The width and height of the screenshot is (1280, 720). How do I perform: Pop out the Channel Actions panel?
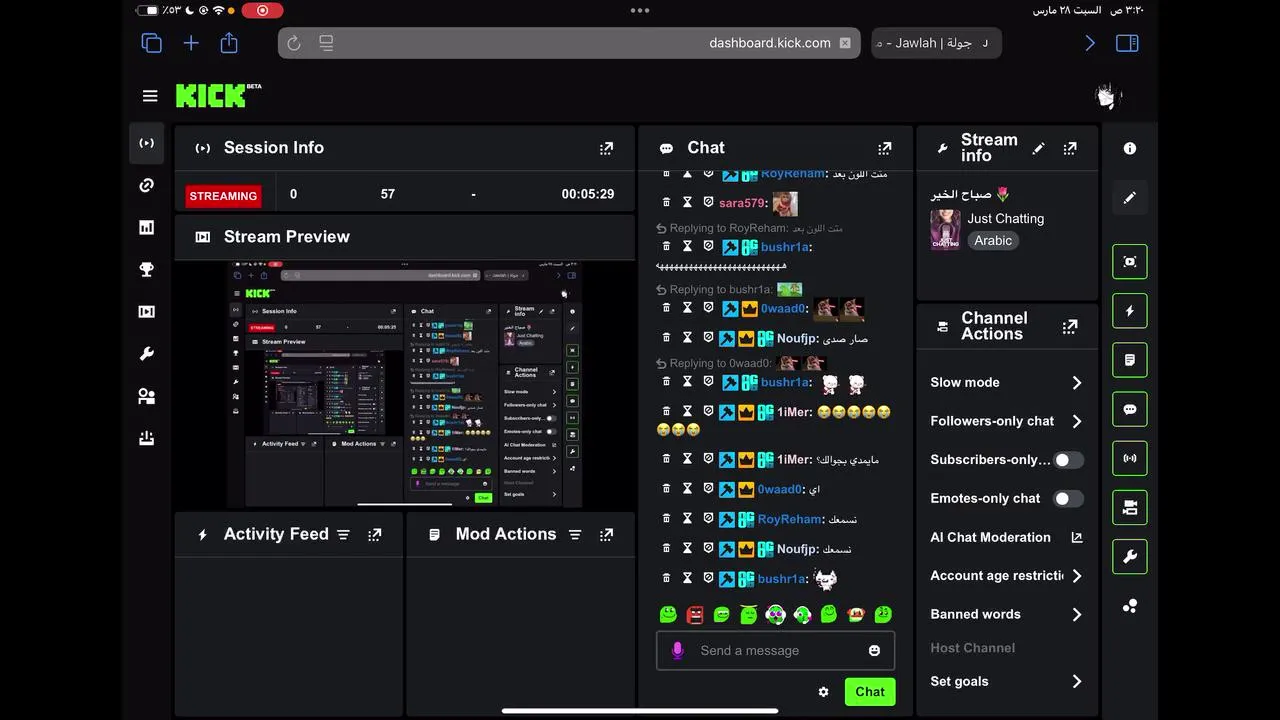pos(1070,326)
